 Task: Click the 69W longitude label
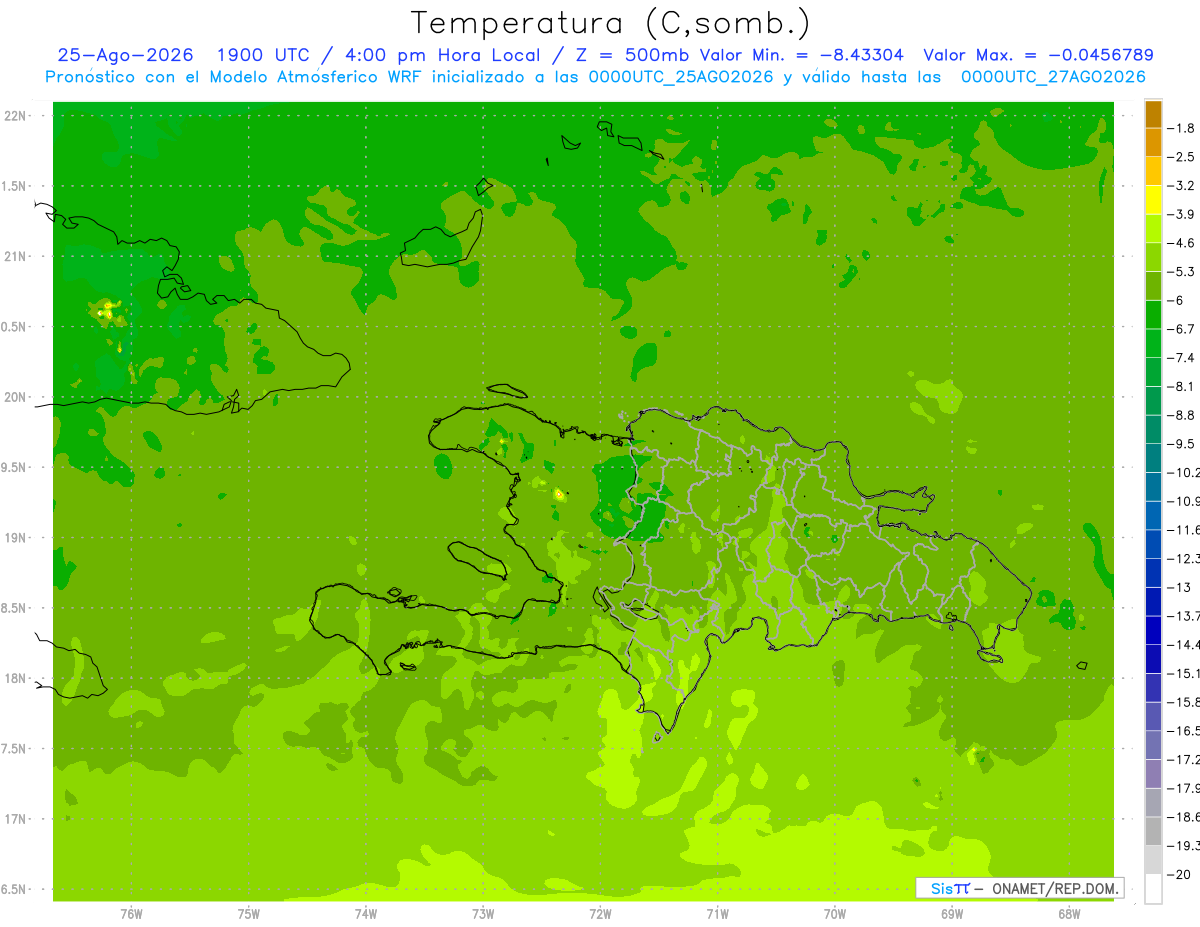click(x=952, y=914)
